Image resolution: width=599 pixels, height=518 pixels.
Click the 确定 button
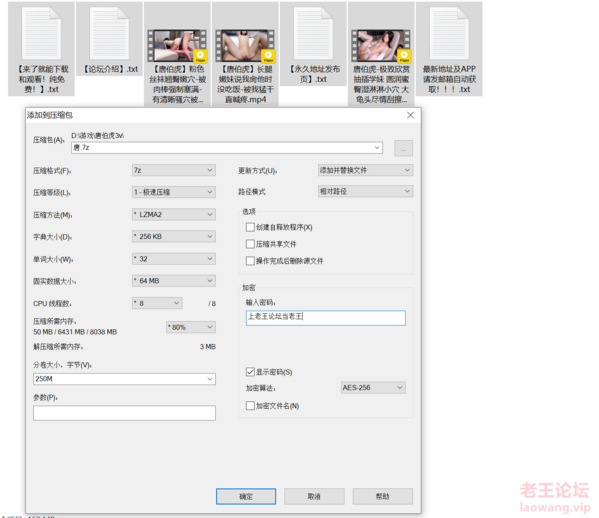(x=246, y=496)
